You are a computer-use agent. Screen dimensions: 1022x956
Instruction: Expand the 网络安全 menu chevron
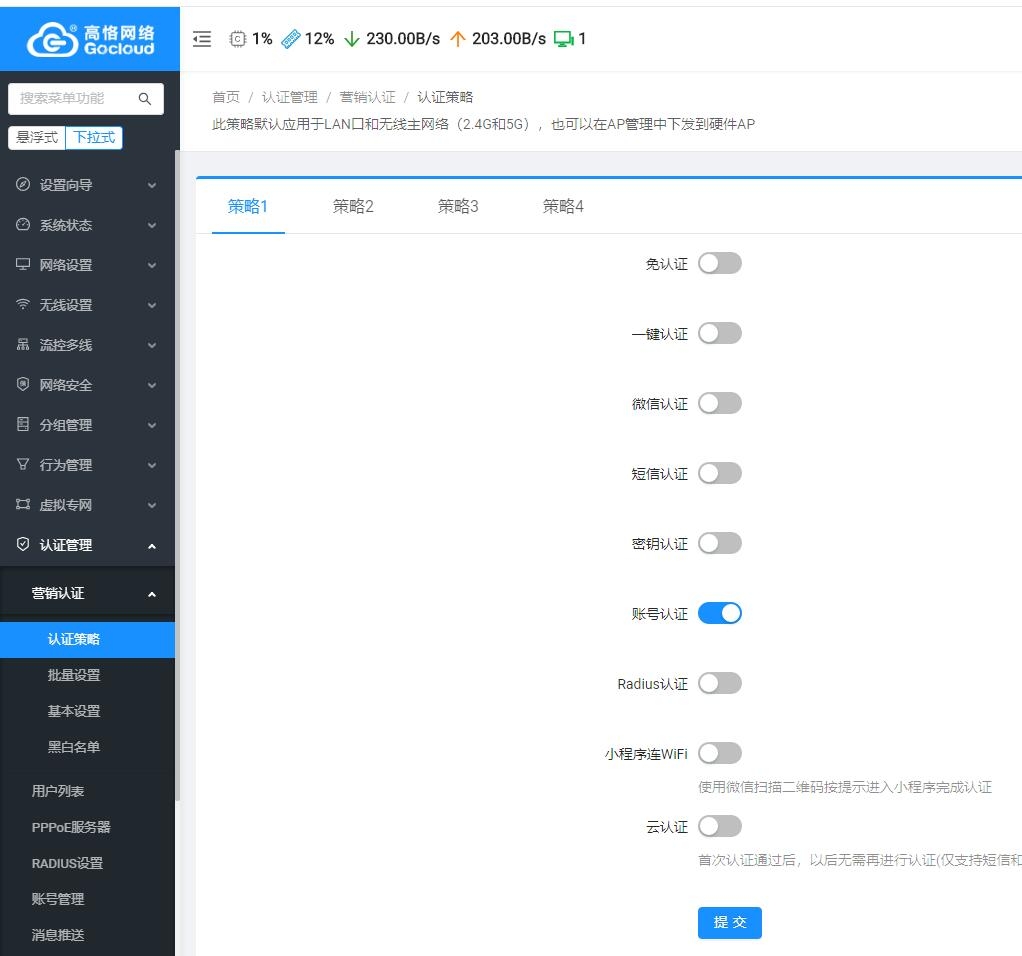click(152, 386)
